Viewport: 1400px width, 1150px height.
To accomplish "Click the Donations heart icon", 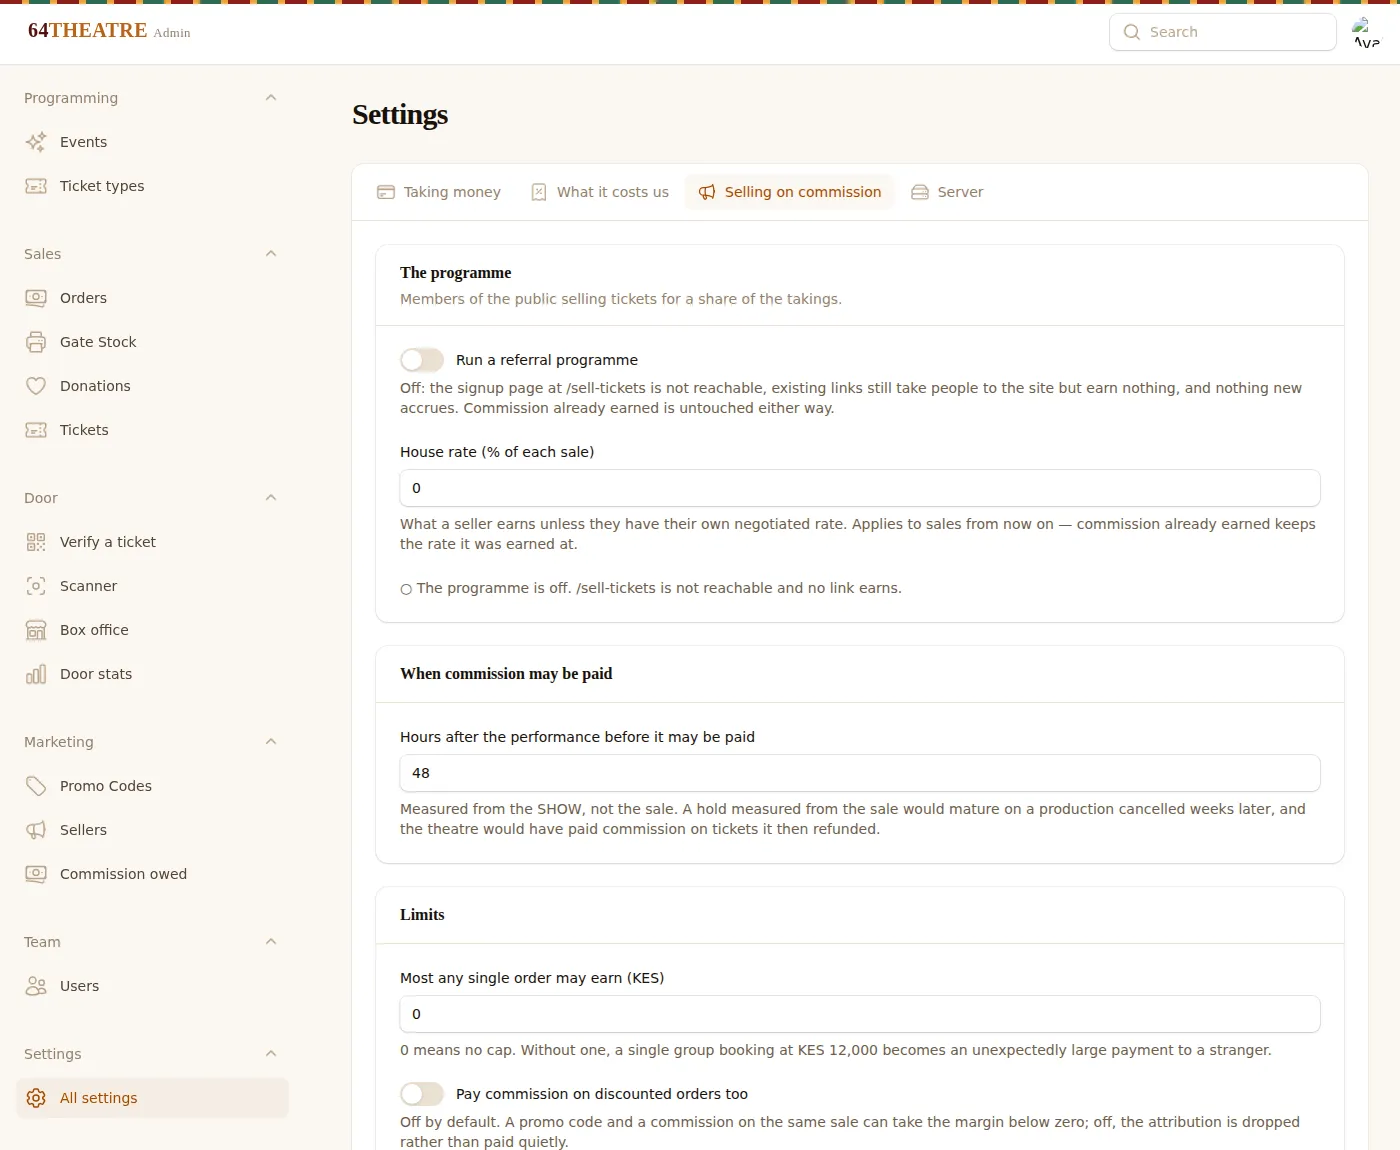I will (36, 386).
